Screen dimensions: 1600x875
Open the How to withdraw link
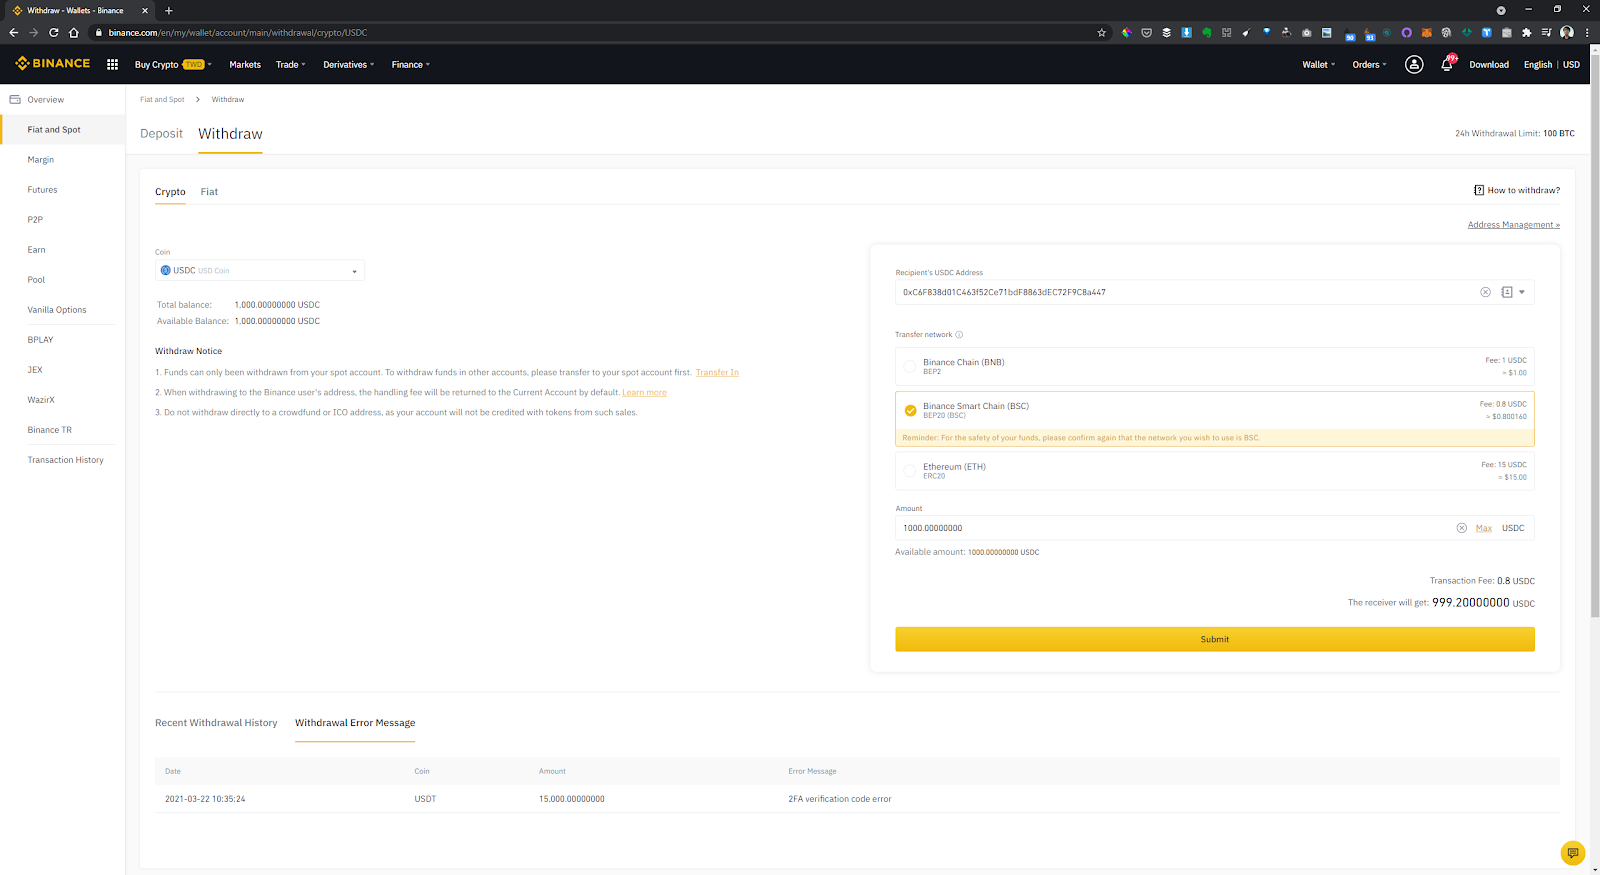click(1516, 190)
